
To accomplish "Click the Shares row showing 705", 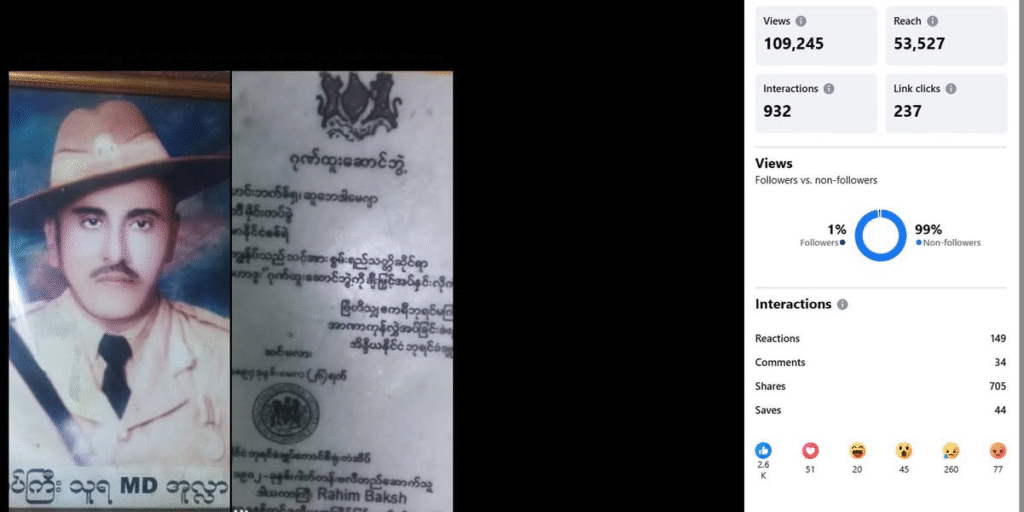I will click(880, 387).
